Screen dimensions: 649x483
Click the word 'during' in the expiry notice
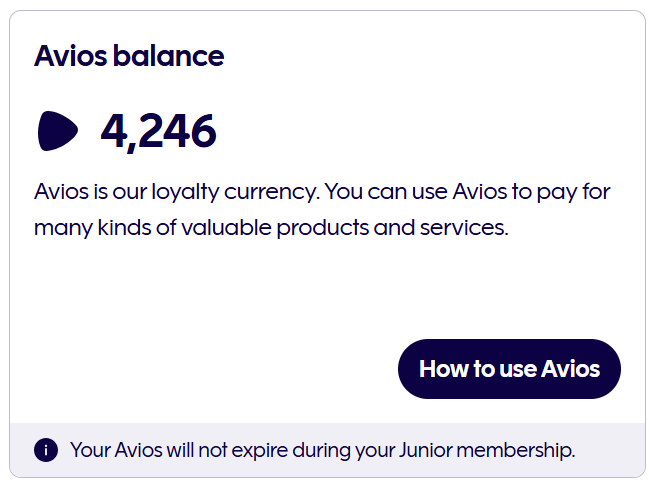click(x=322, y=450)
